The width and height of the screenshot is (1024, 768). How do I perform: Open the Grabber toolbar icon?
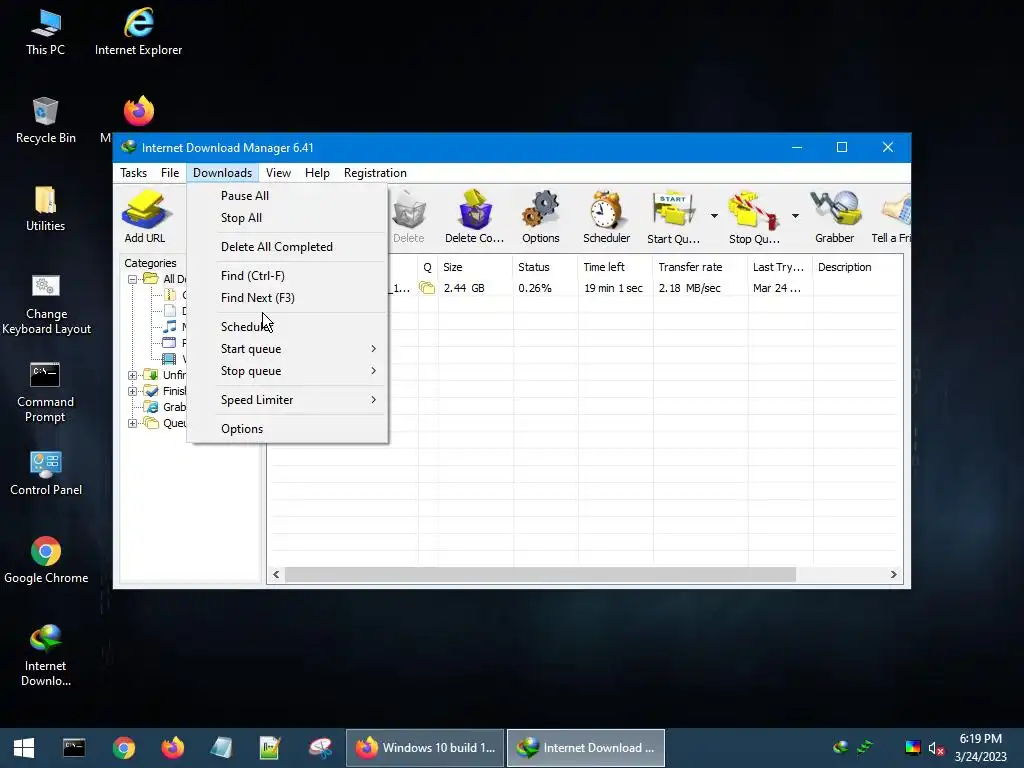point(835,217)
